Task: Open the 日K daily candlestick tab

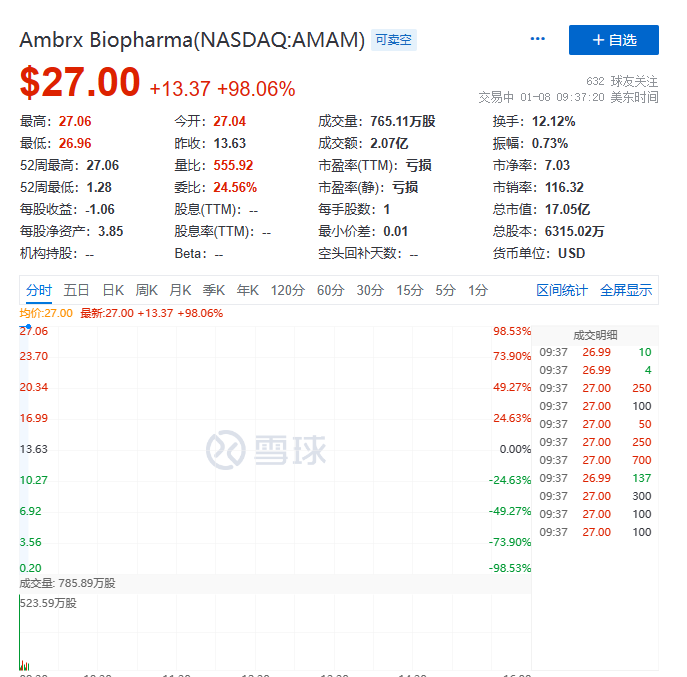Action: click(113, 290)
